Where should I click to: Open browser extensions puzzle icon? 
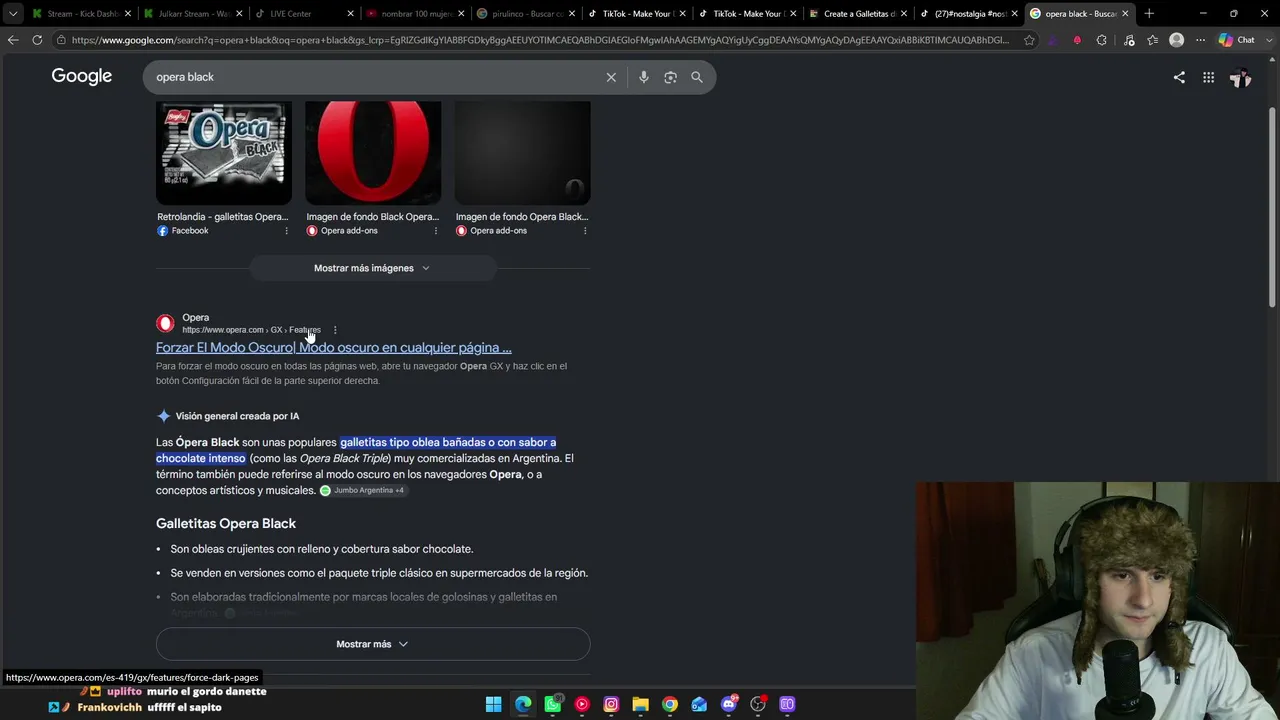coord(1102,40)
